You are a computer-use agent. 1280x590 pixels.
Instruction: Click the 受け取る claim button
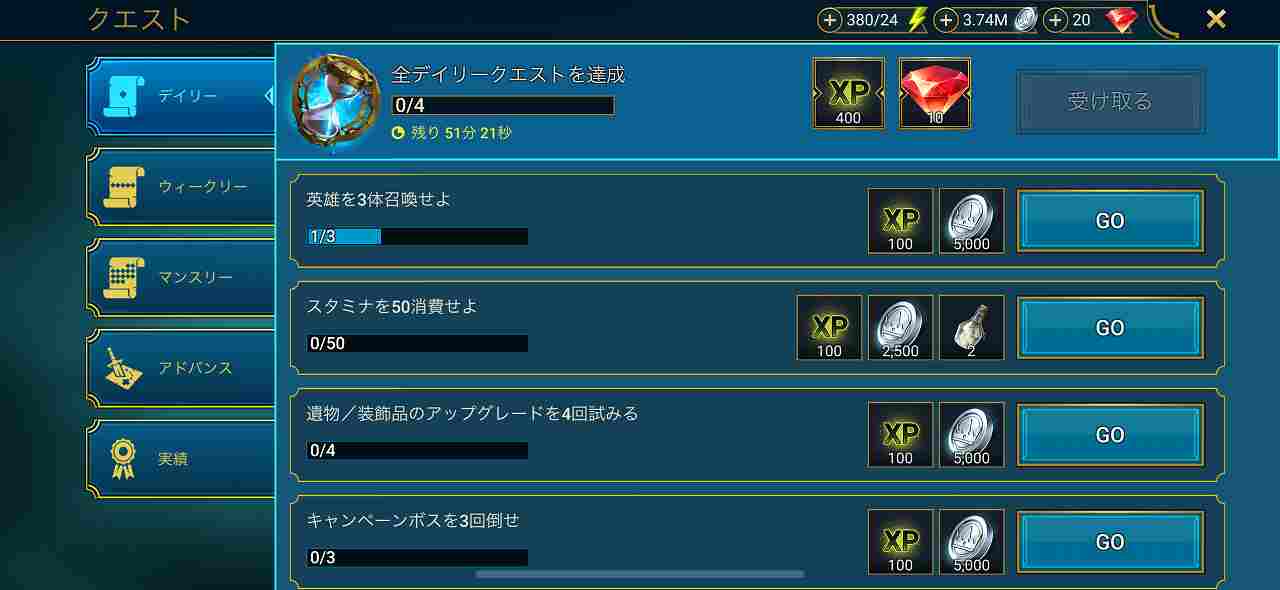tap(1110, 101)
